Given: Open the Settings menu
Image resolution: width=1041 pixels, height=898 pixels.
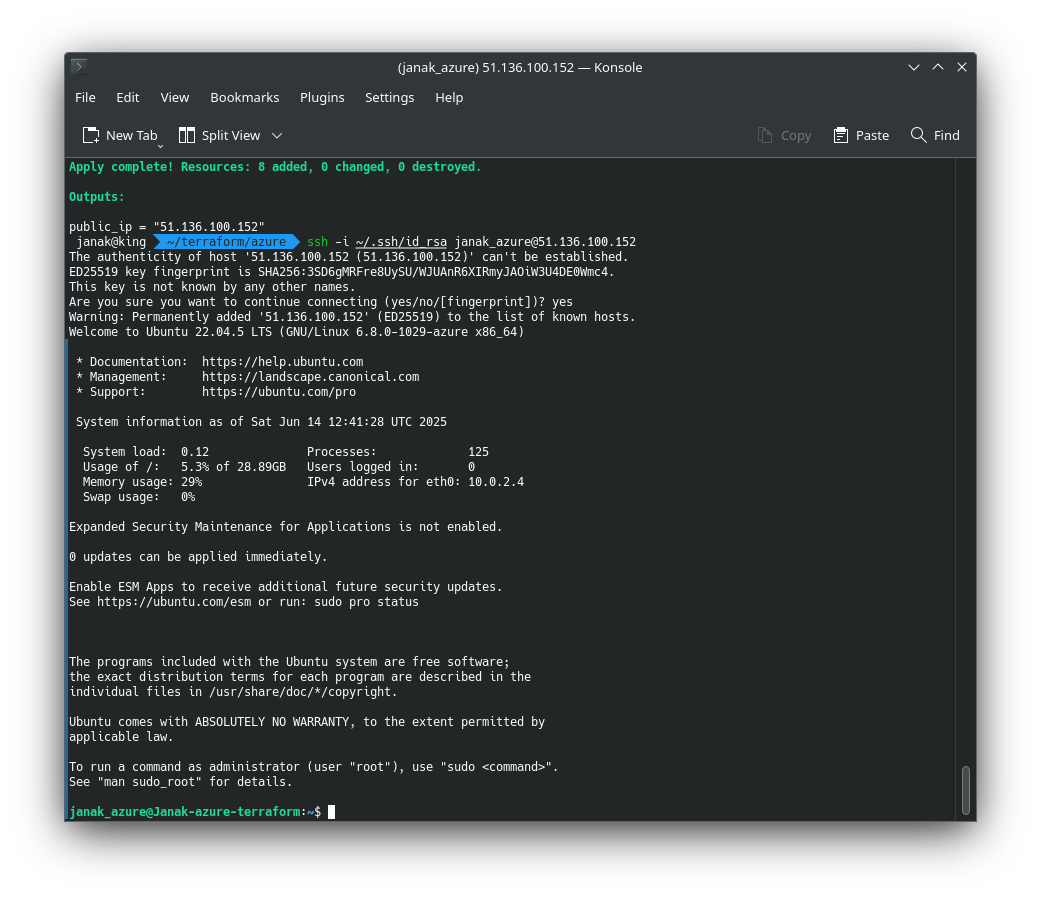Looking at the screenshot, I should coord(389,97).
